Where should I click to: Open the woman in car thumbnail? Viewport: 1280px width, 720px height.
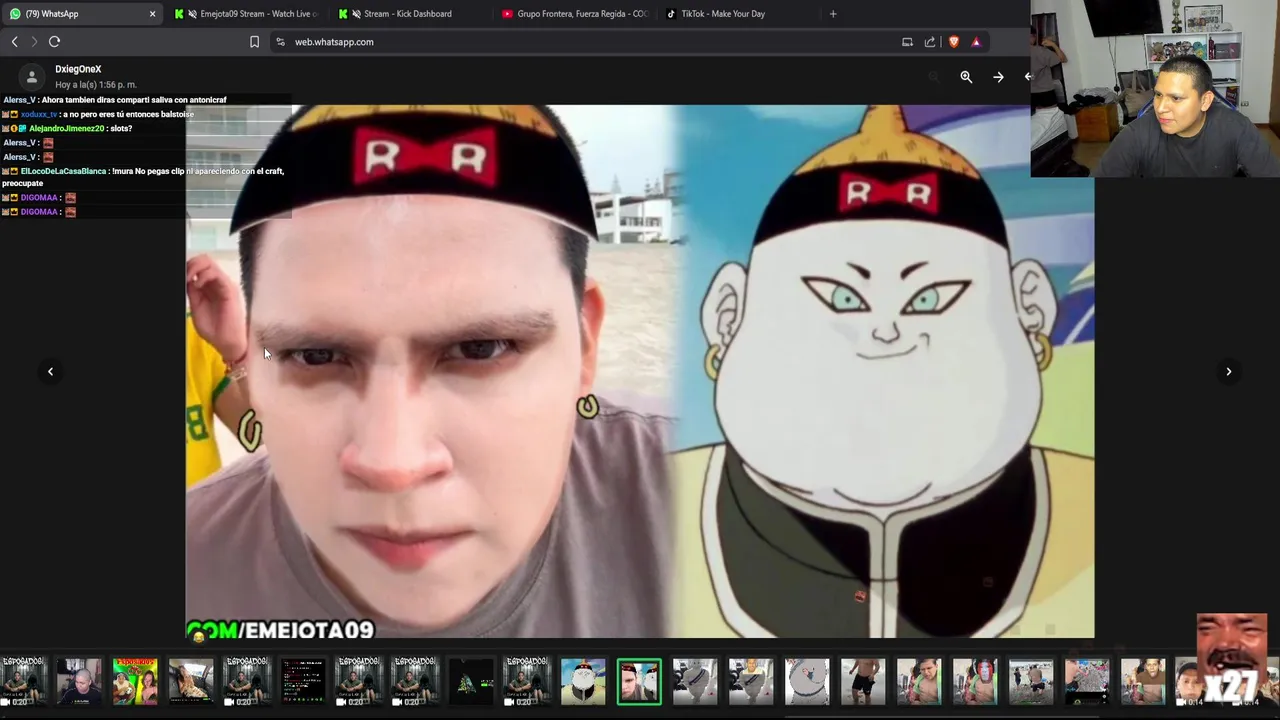point(191,681)
